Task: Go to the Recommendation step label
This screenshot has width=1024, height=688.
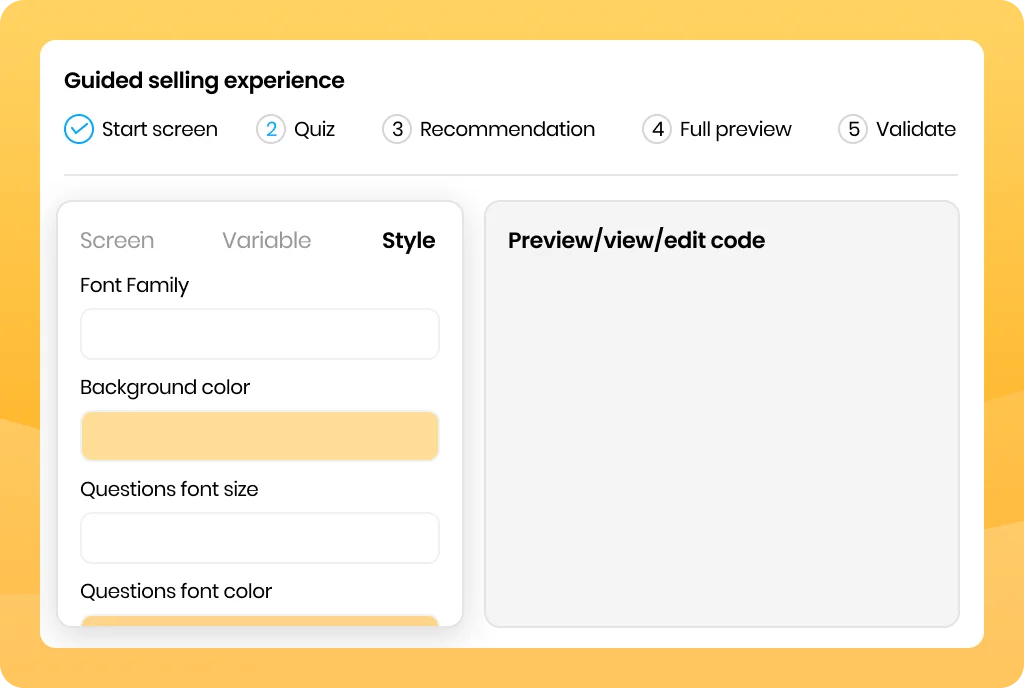Action: point(507,129)
